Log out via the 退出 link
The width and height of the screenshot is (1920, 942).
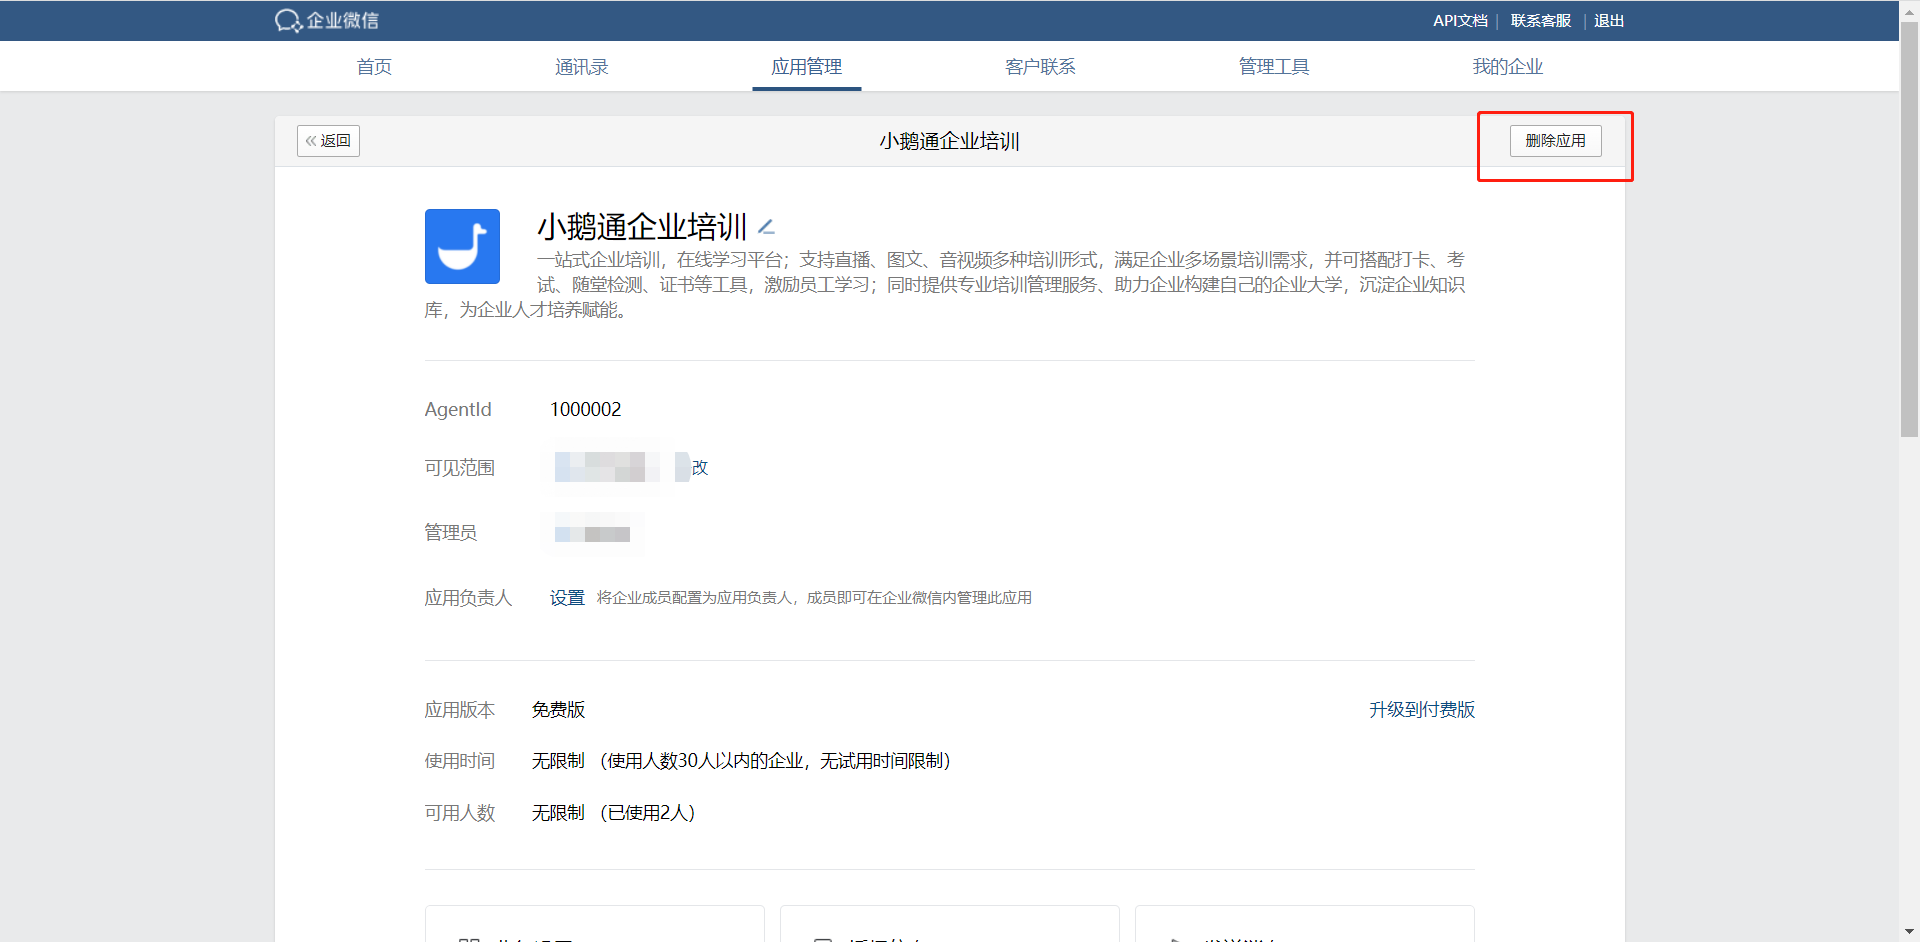point(1609,21)
